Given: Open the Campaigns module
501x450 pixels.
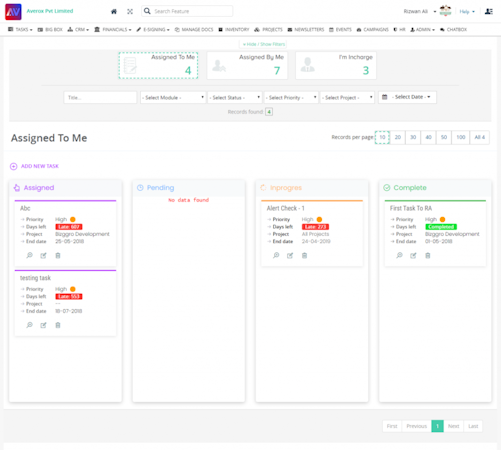Looking at the screenshot, I should (372, 29).
